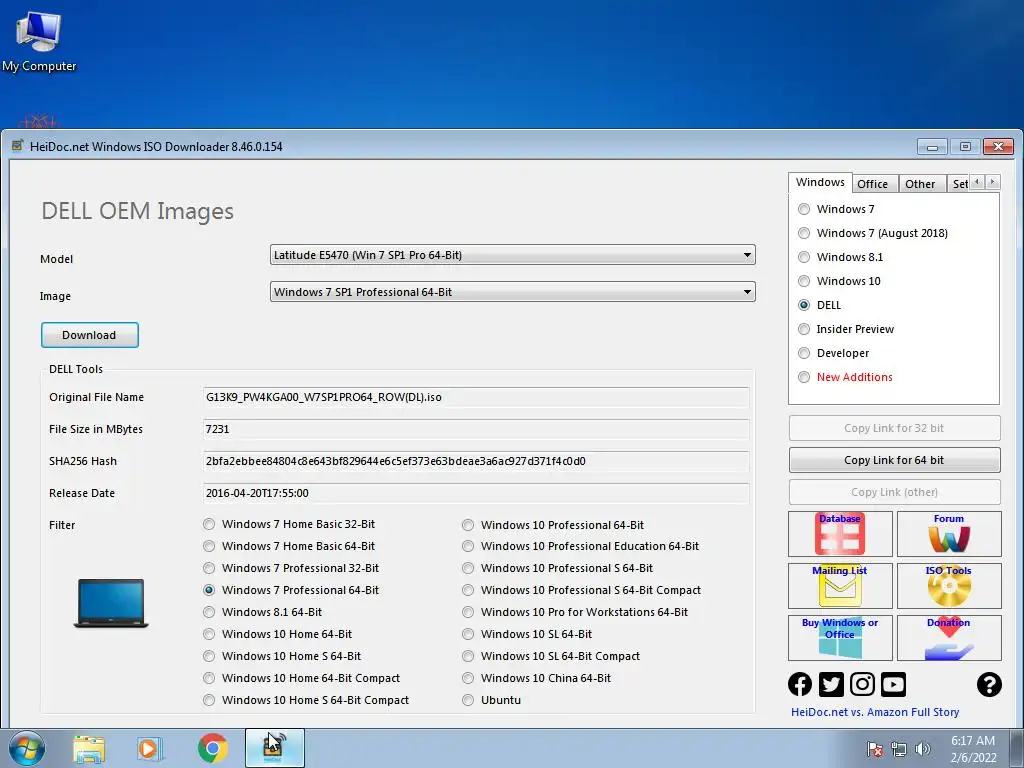Filter by Windows 10 Professional 64-Bit
This screenshot has width=1024, height=768.
[553, 525]
